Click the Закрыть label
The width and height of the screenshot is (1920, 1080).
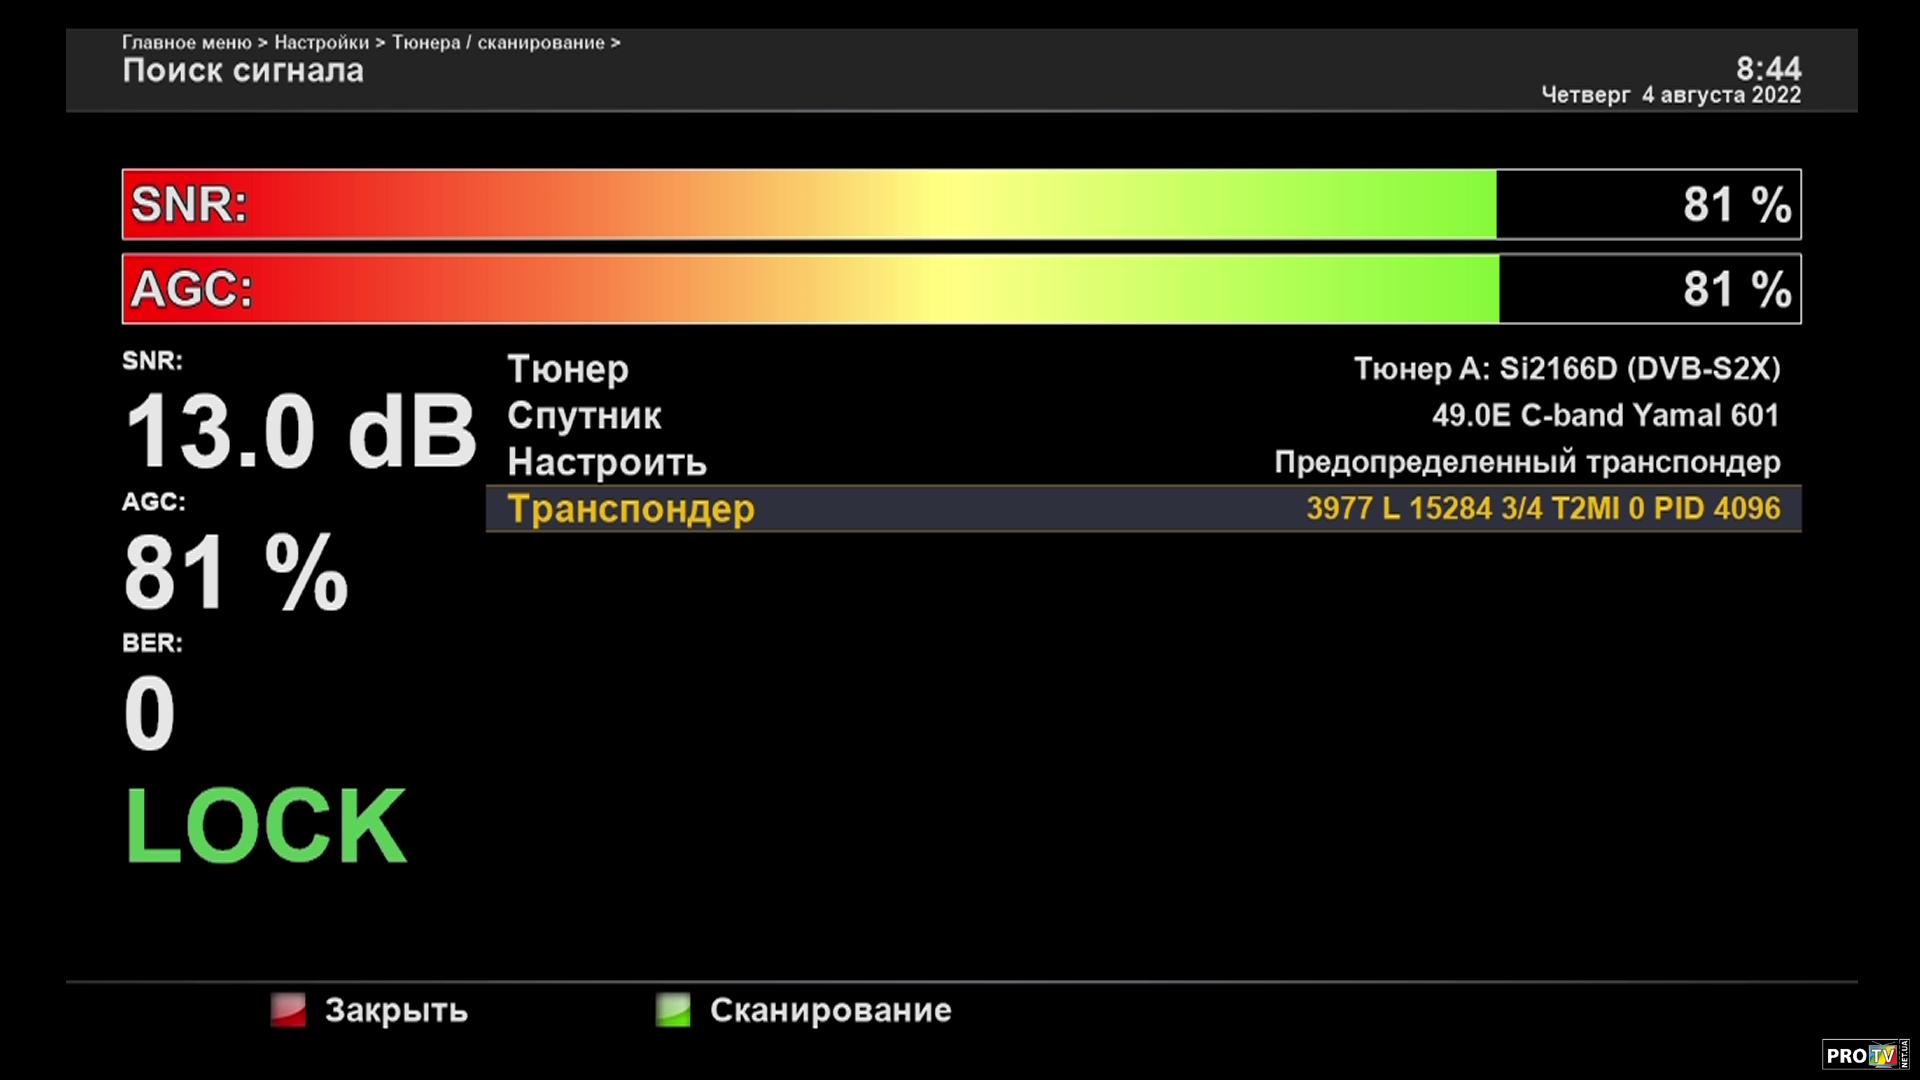(x=396, y=1010)
